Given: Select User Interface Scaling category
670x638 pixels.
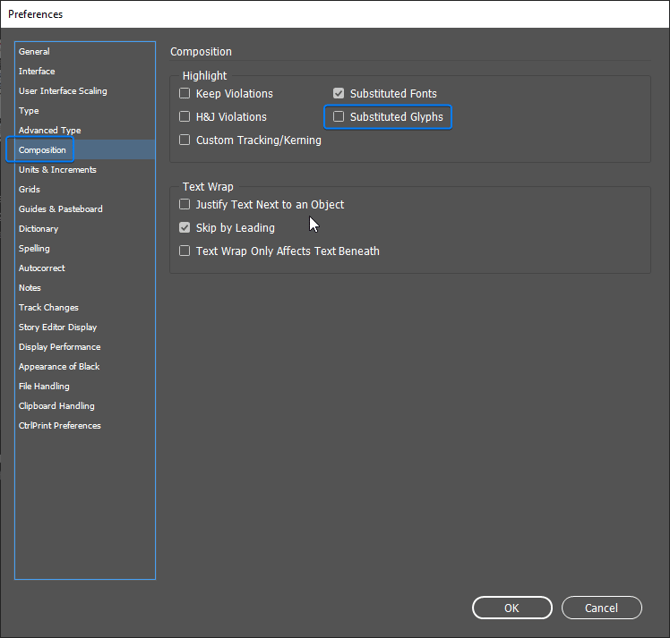Looking at the screenshot, I should pos(62,91).
